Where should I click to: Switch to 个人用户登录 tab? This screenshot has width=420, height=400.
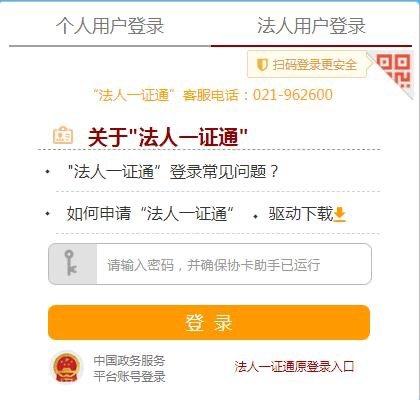[x=110, y=26]
